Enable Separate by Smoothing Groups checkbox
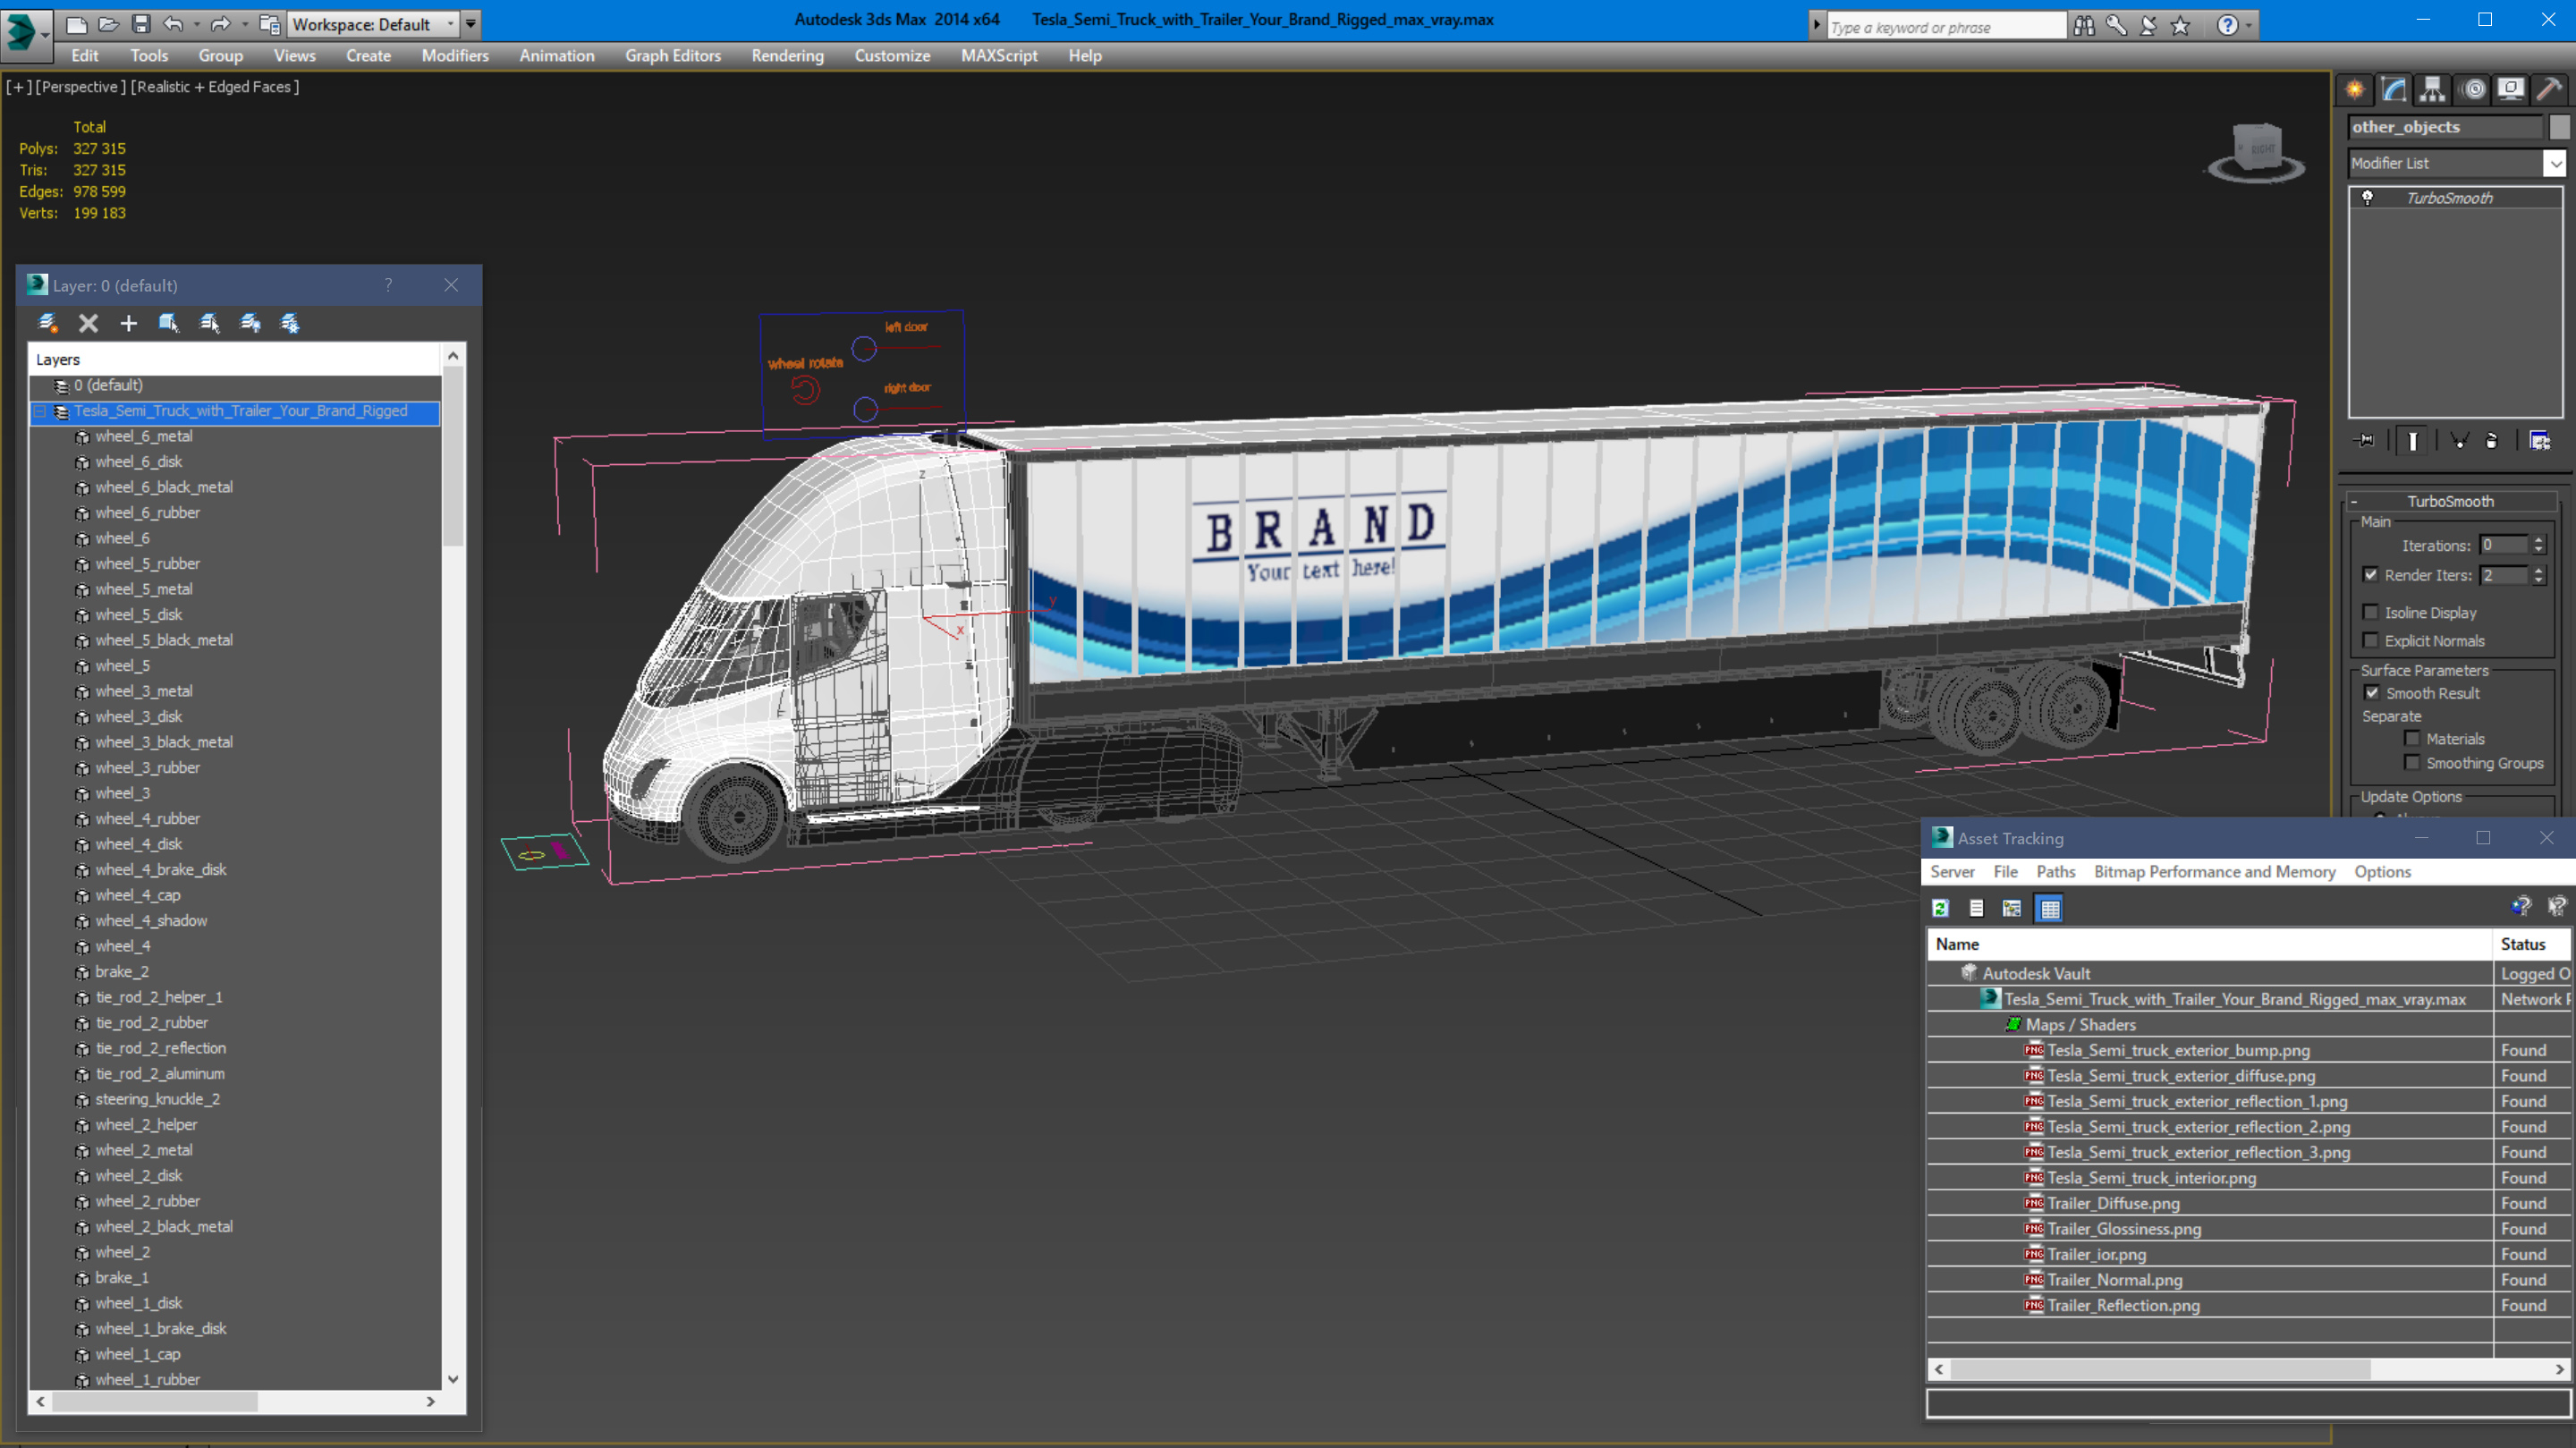The image size is (2576, 1448). pos(2412,762)
